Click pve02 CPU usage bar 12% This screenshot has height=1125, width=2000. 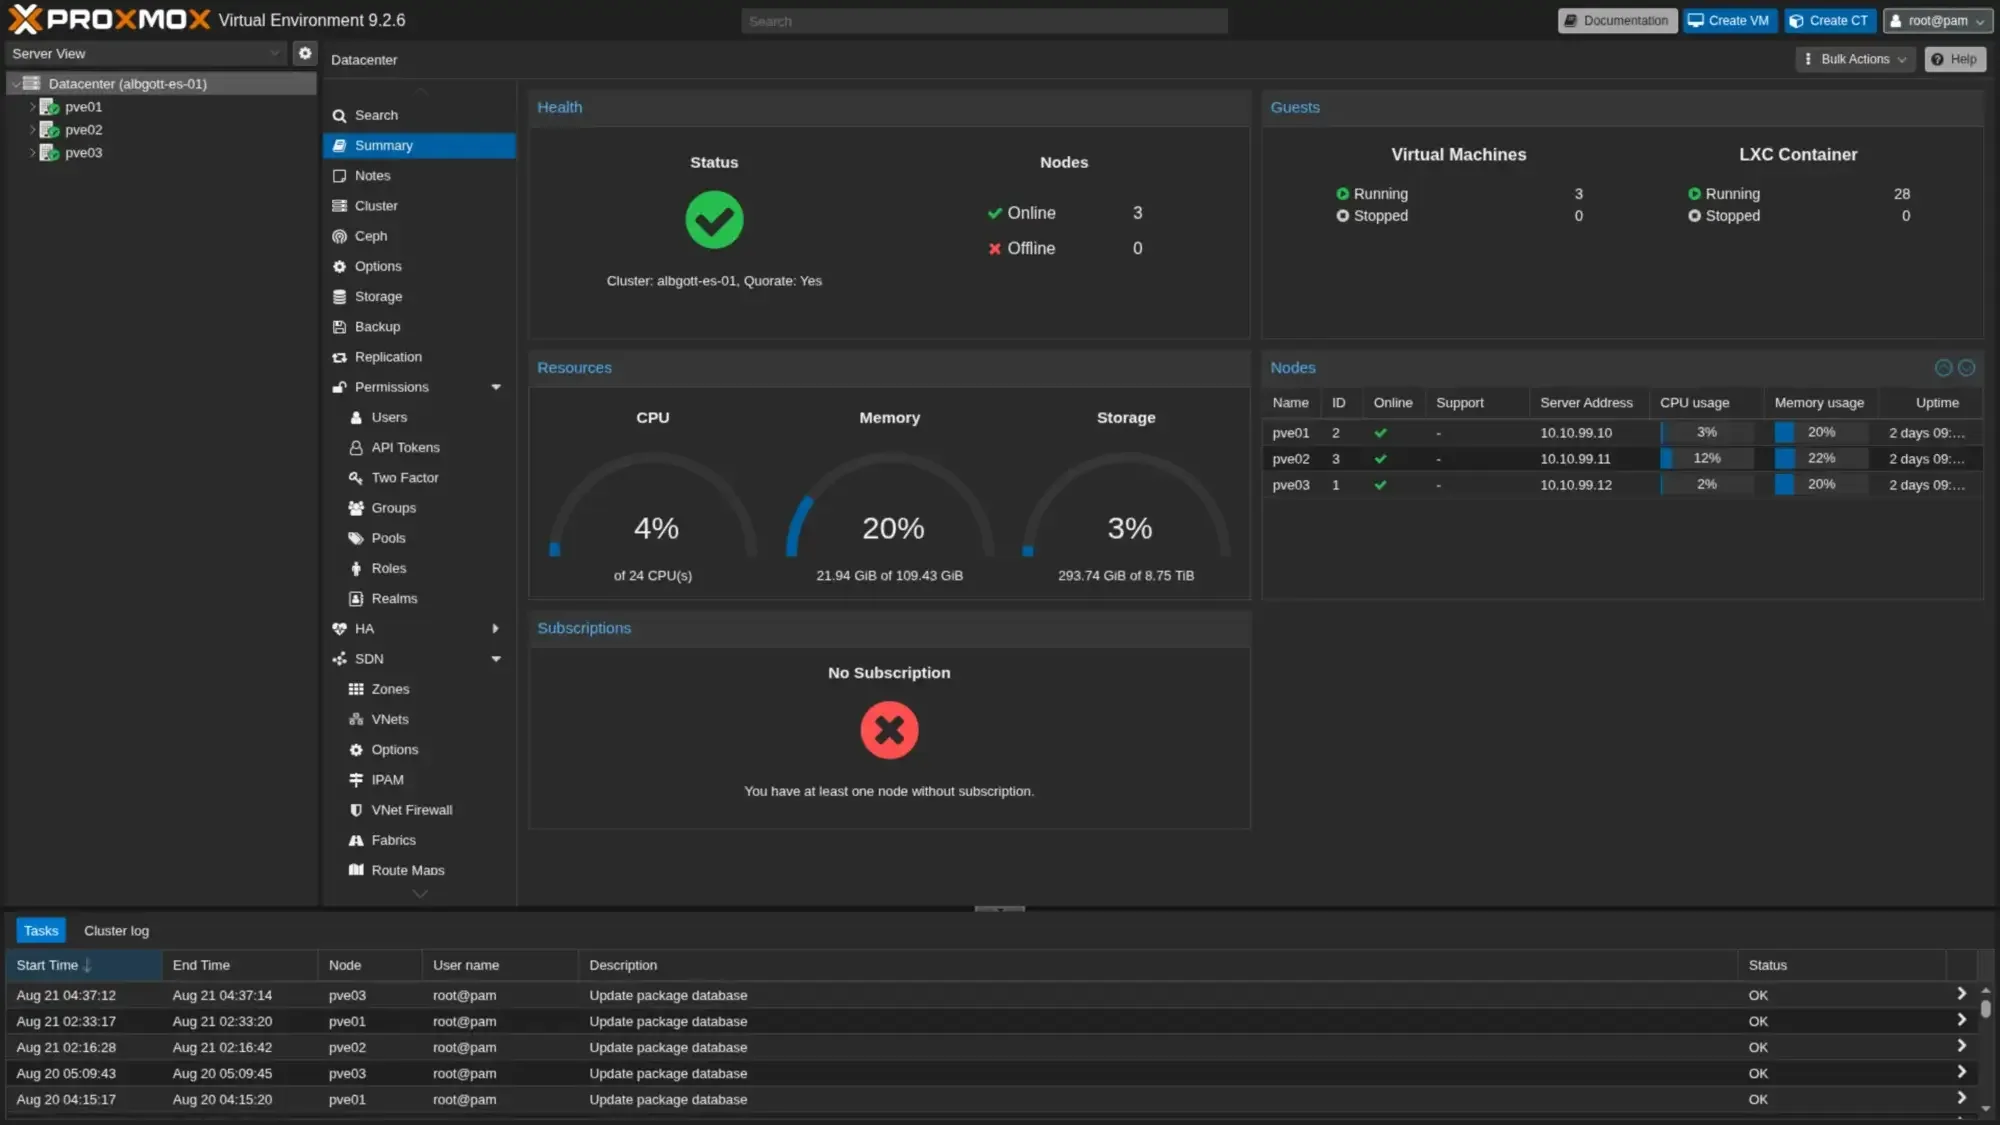click(1706, 459)
